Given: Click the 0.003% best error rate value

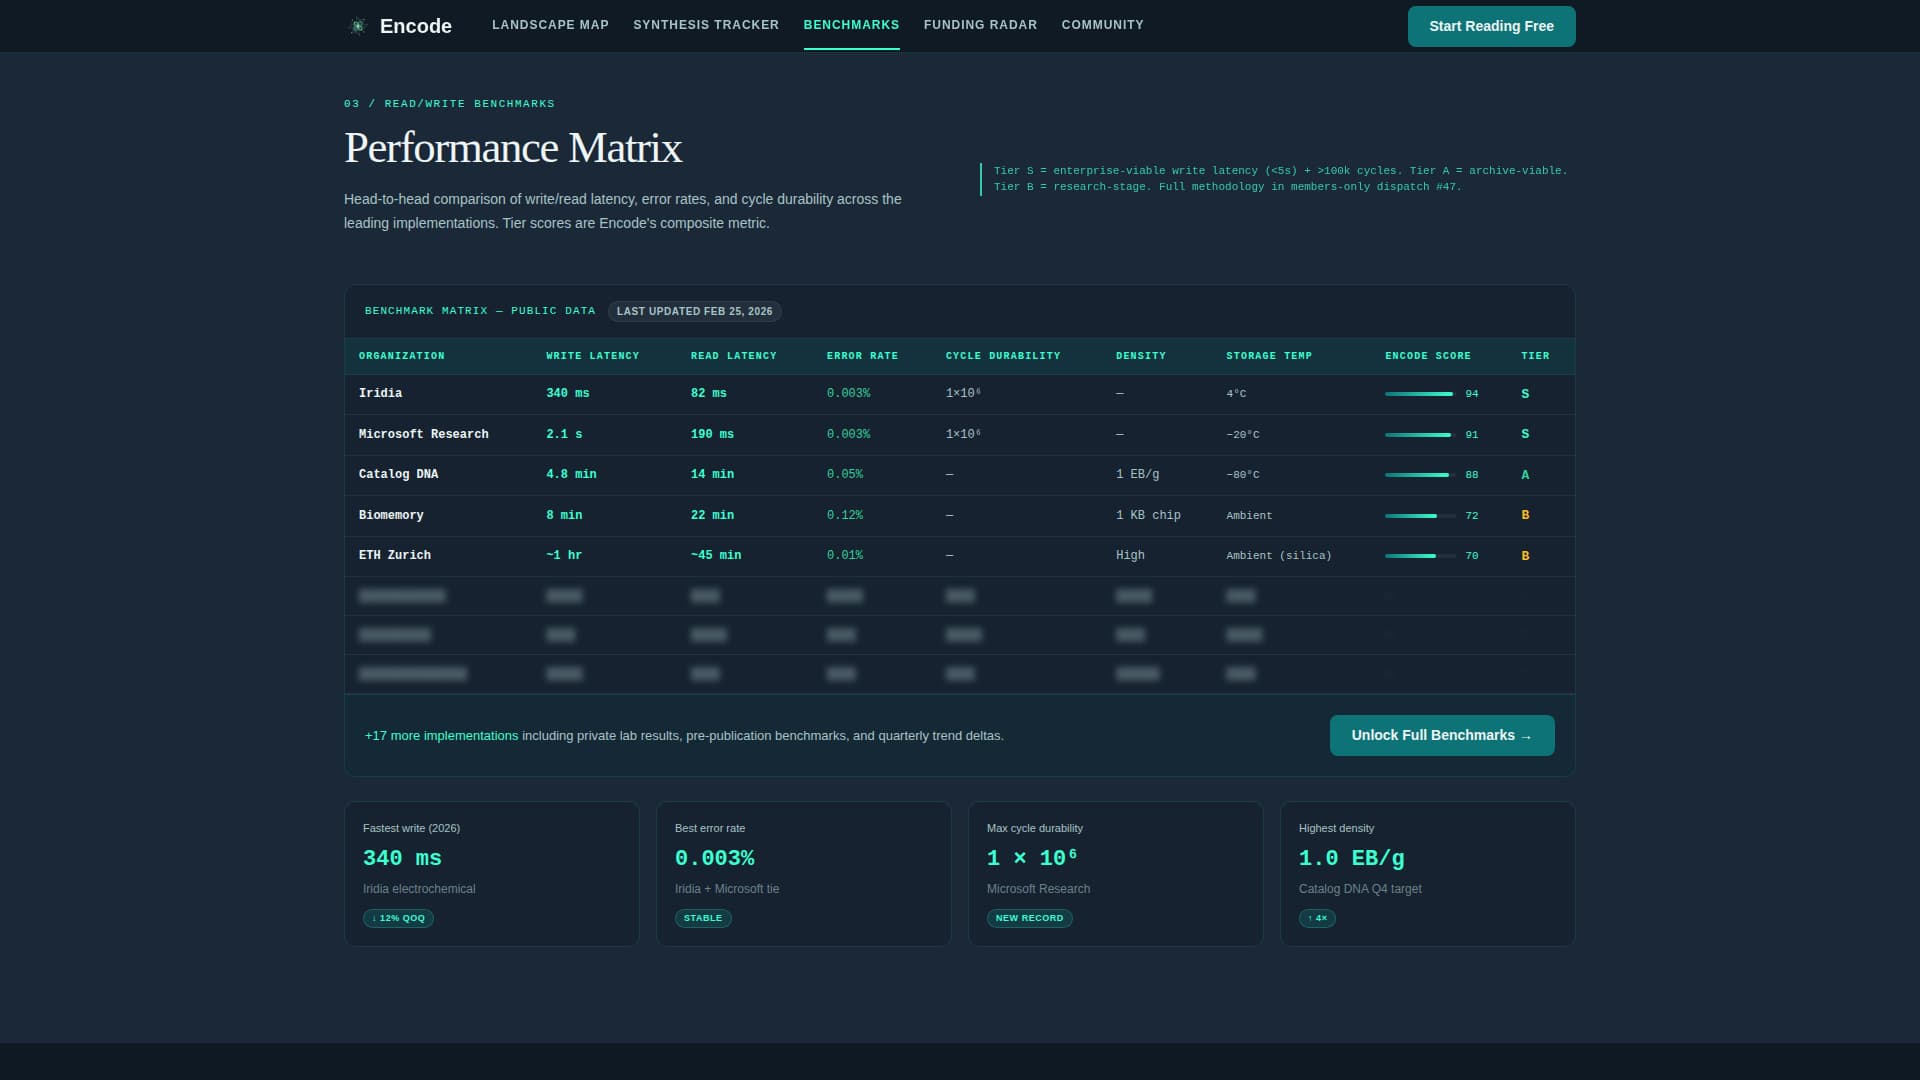Looking at the screenshot, I should pos(715,858).
